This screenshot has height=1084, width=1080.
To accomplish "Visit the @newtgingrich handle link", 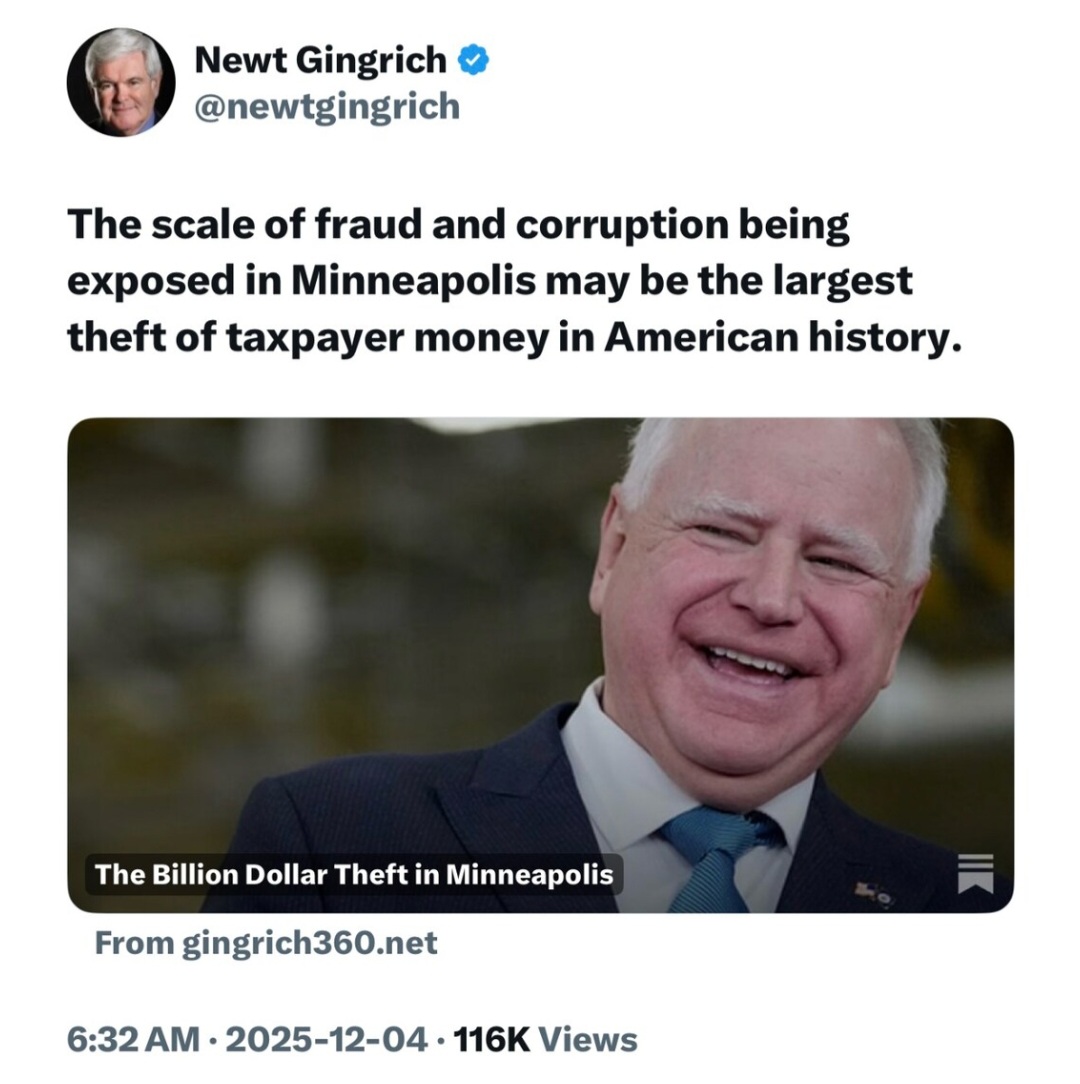I will pos(327,106).
